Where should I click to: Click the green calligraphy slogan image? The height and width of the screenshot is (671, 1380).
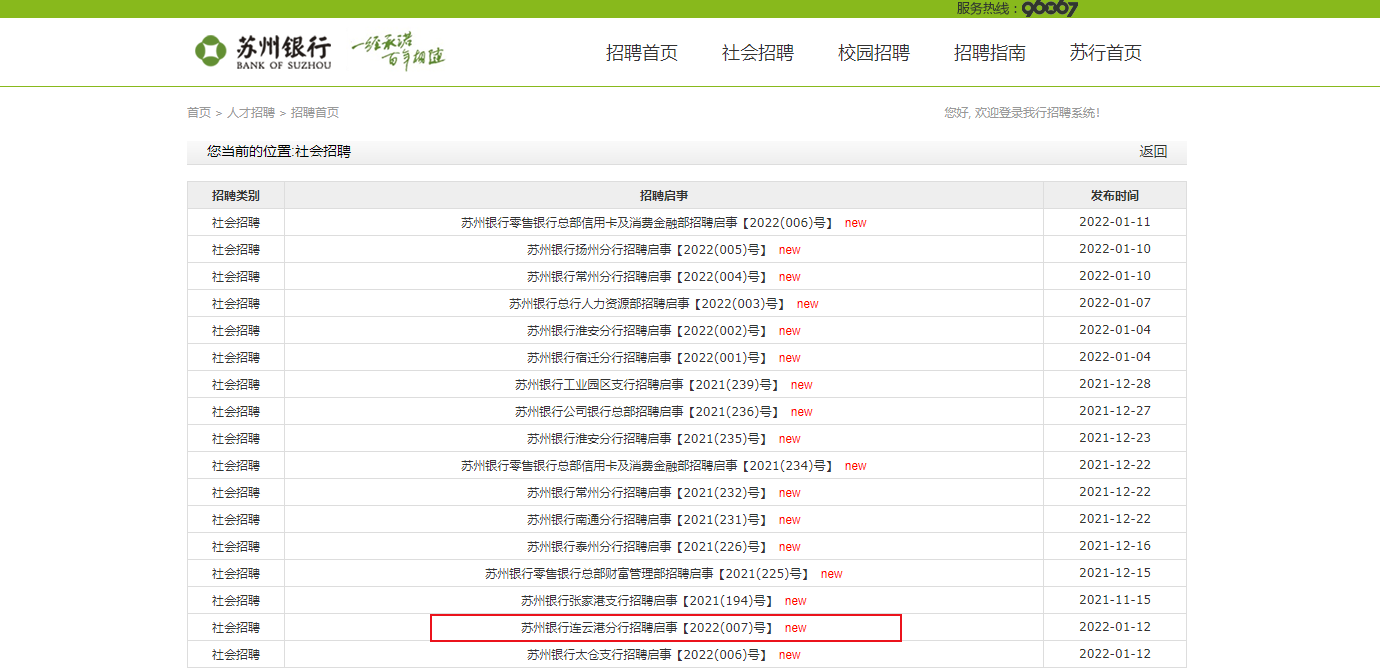pos(399,50)
